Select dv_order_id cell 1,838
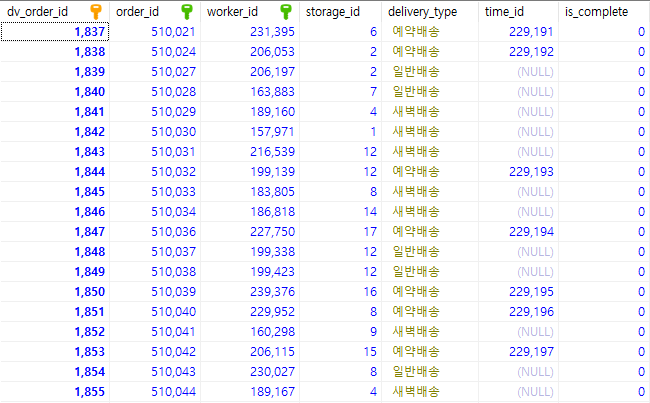 point(55,52)
